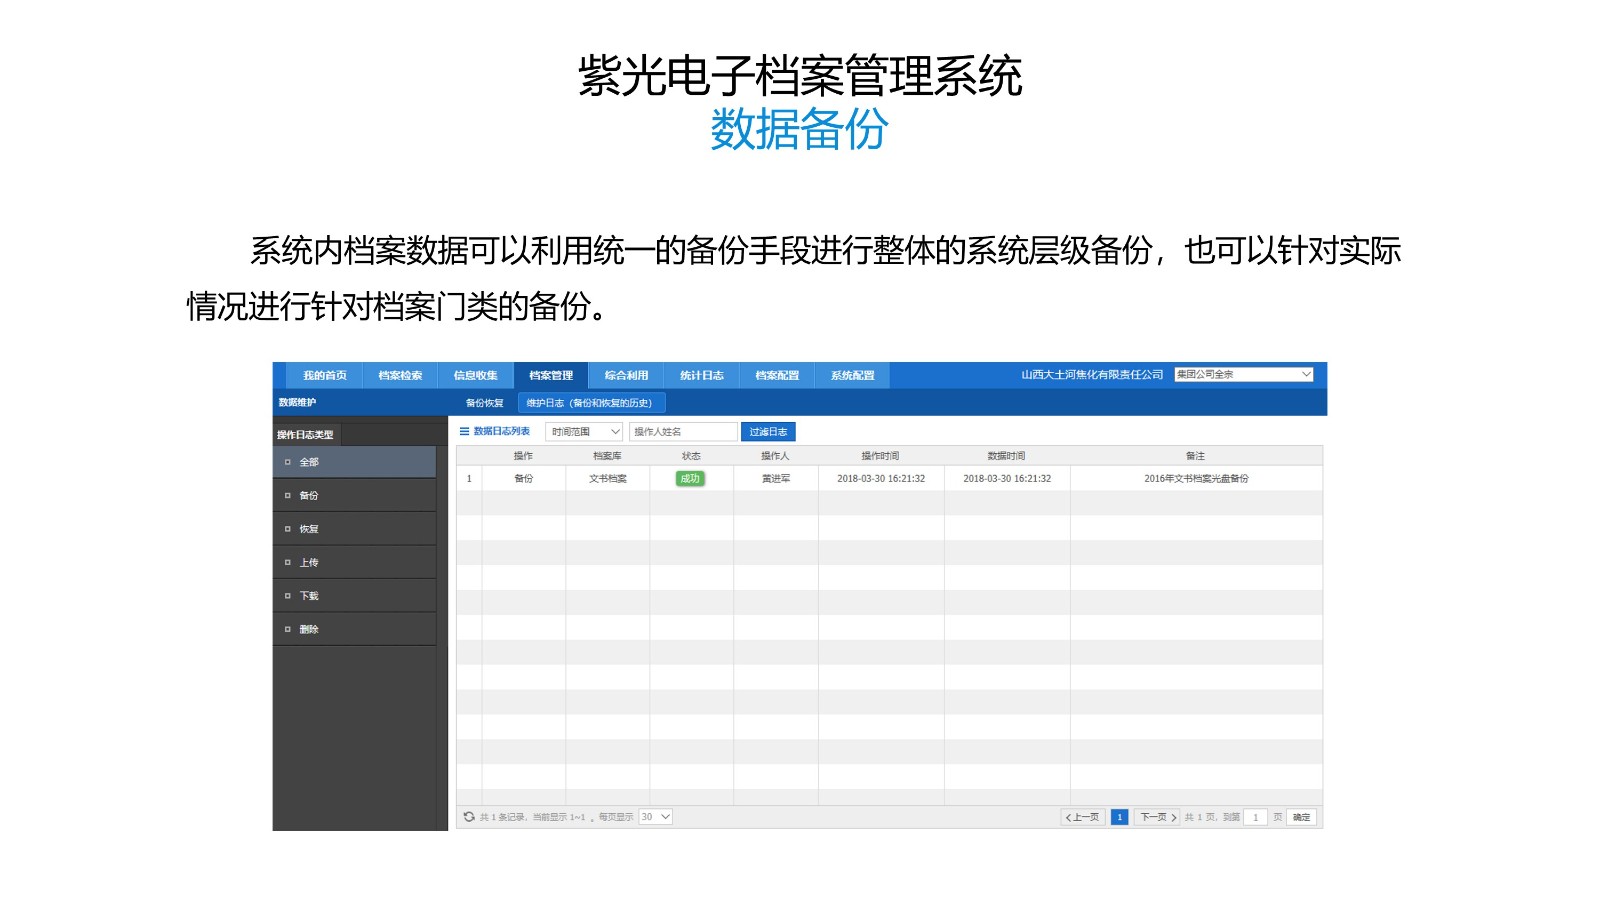Go to the previous page with 上一页
The image size is (1600, 900).
coord(1083,817)
